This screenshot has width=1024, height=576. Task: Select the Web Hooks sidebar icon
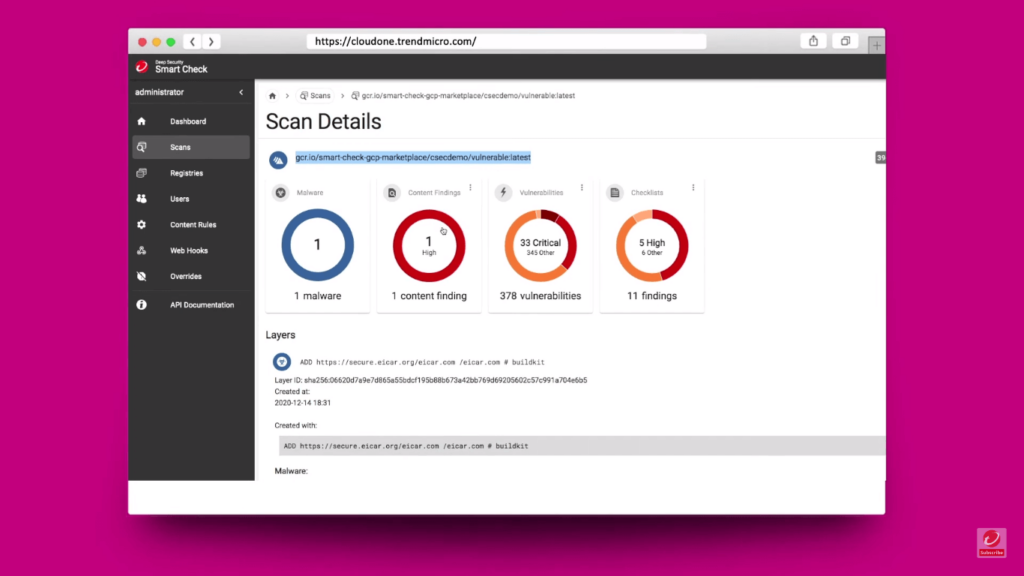pyautogui.click(x=141, y=250)
